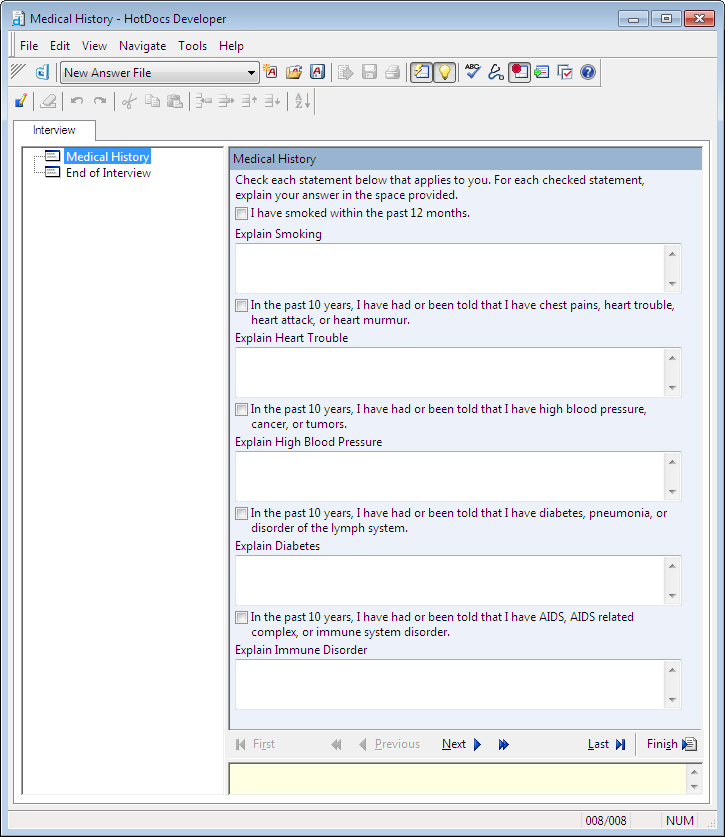Open the HotDocs Help question mark icon

(588, 72)
